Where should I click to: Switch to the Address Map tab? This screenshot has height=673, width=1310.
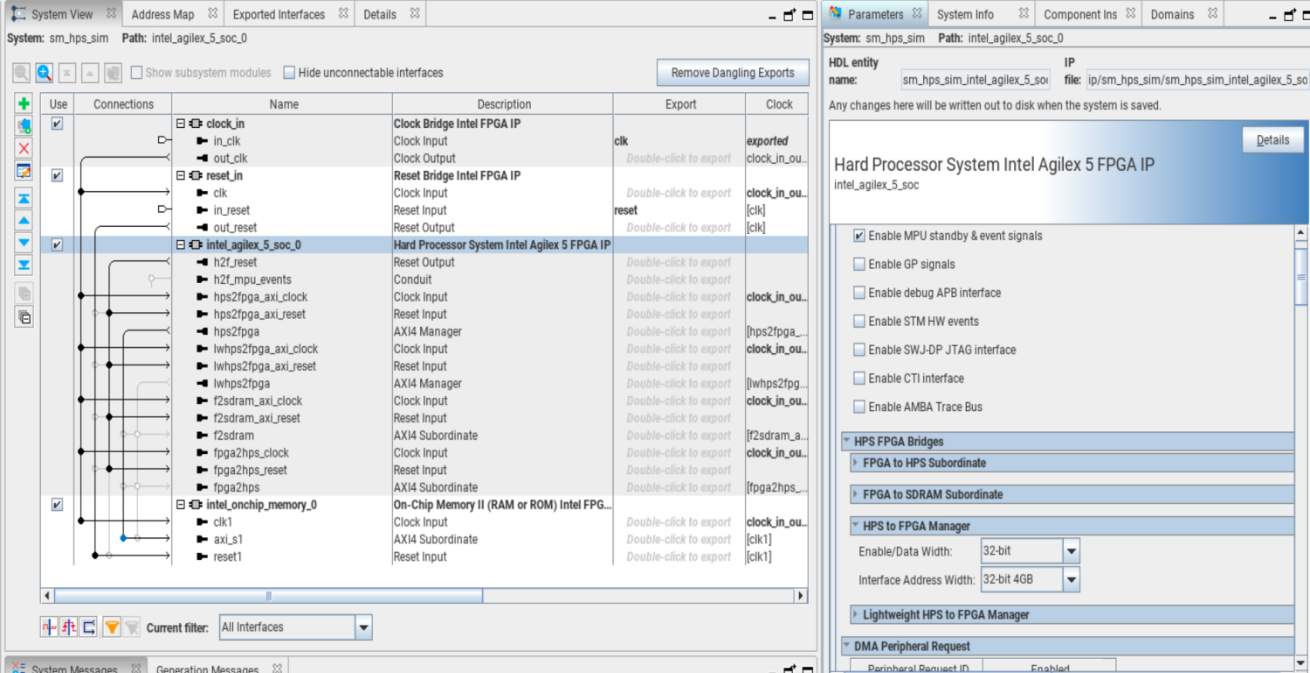(162, 15)
